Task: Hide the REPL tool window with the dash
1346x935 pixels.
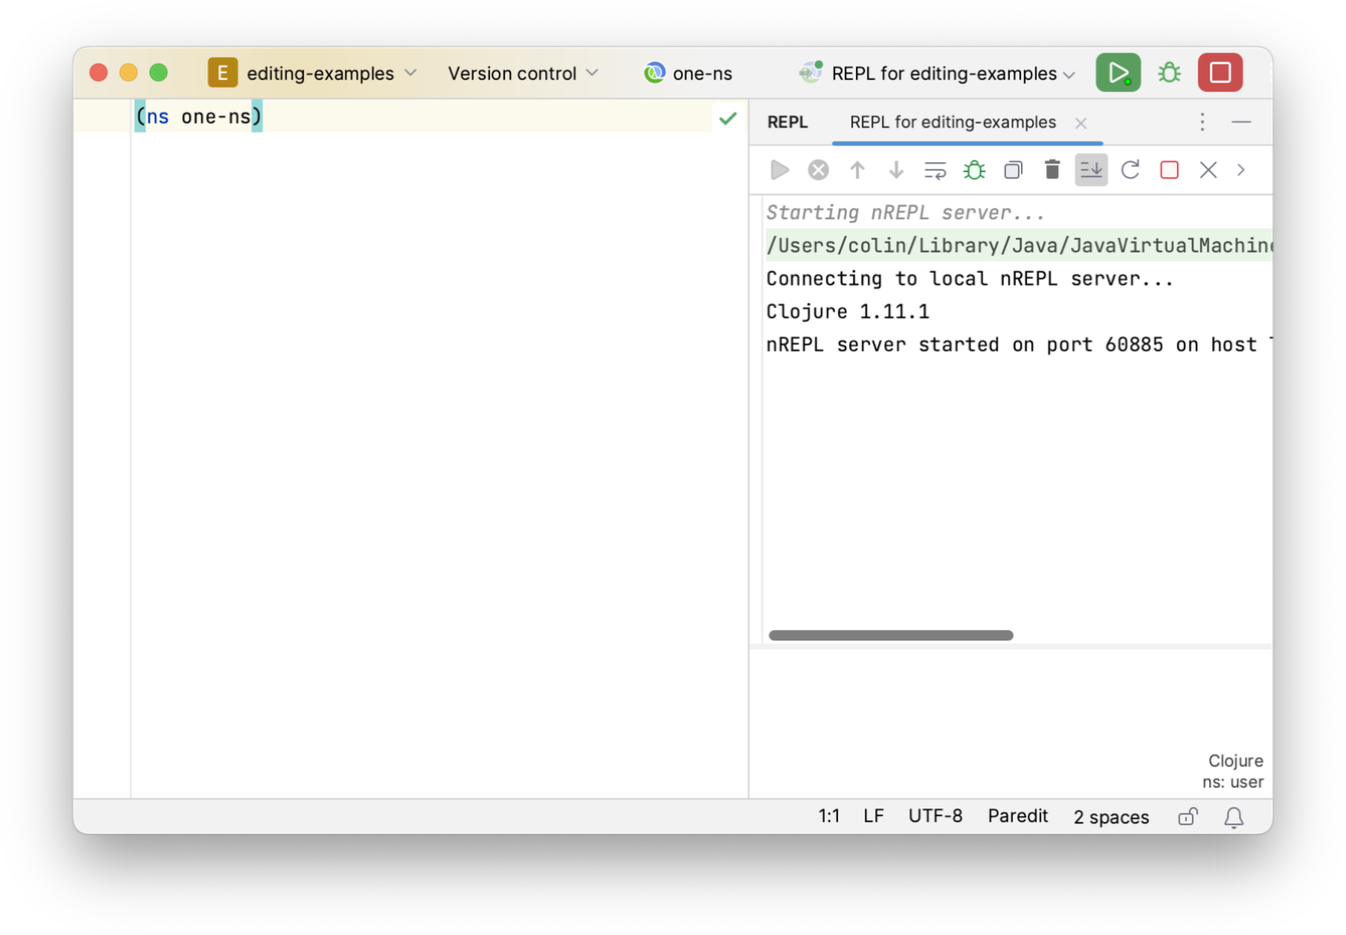Action: 1241,122
